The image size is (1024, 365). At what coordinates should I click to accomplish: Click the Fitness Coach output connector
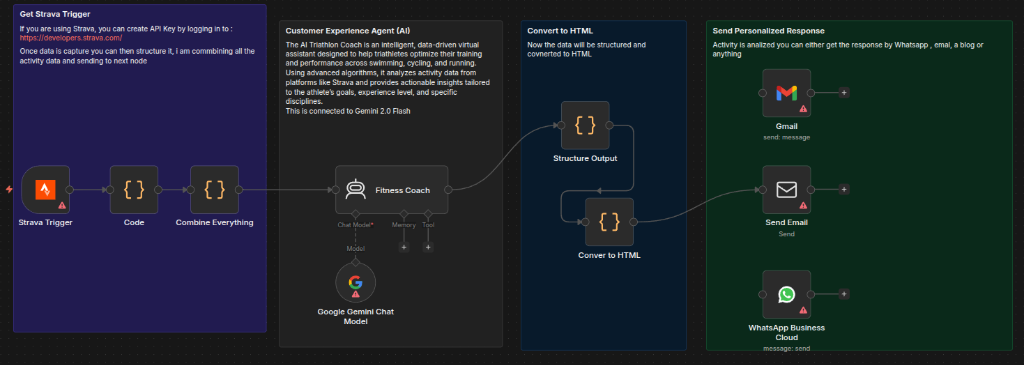pos(449,189)
